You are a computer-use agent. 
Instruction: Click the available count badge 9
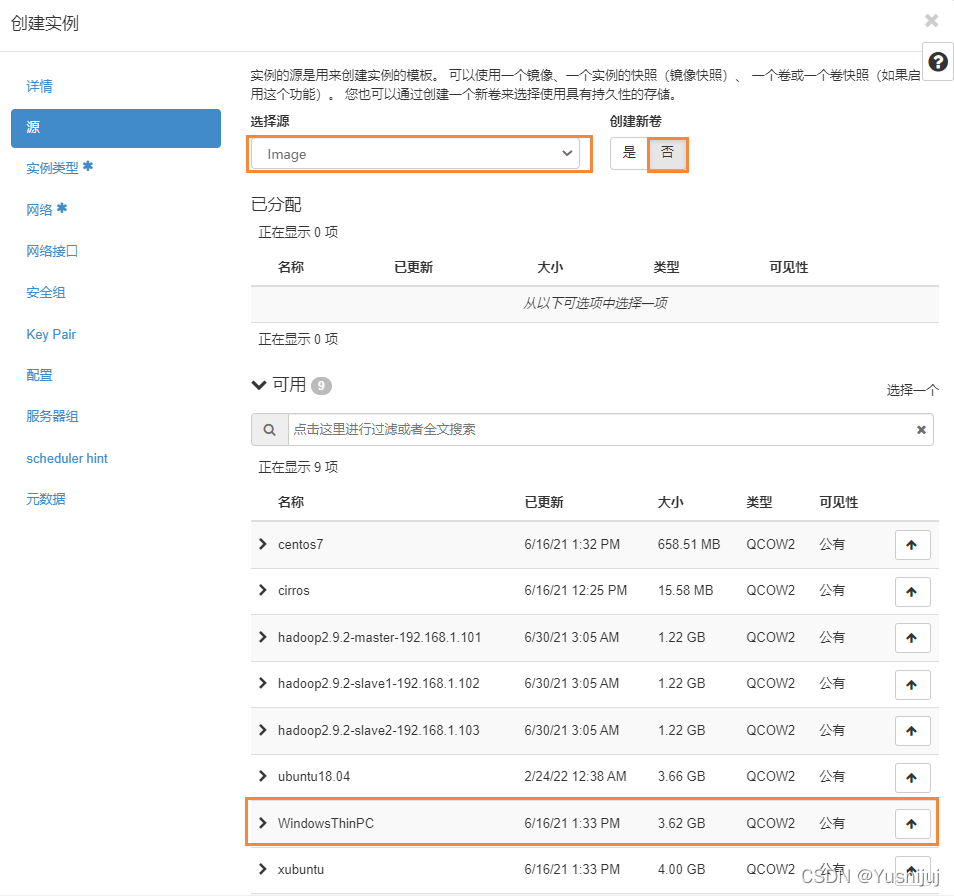[321, 386]
